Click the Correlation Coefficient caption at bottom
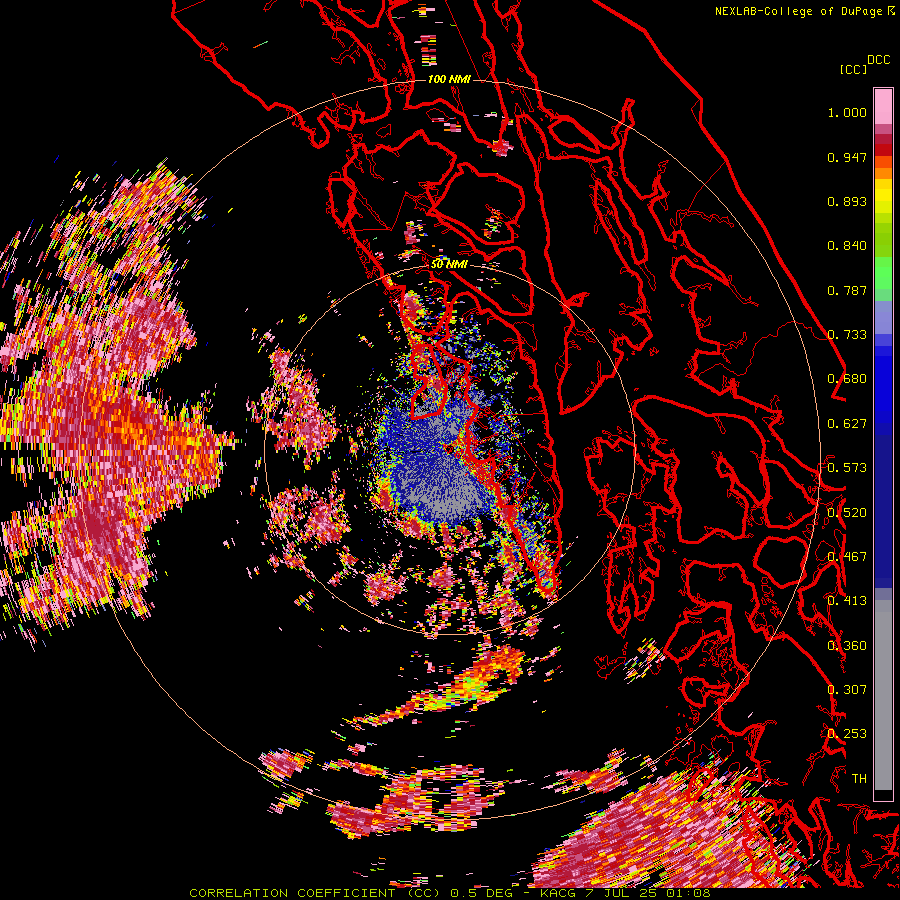This screenshot has width=900, height=900. (315, 893)
